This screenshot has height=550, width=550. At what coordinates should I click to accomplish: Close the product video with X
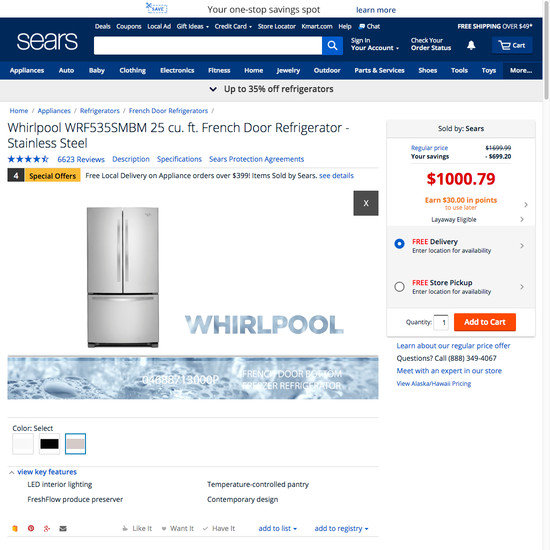coord(366,203)
